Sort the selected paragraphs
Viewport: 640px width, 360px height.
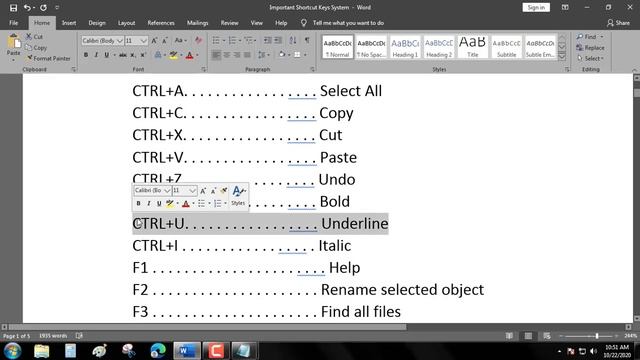coord(293,40)
